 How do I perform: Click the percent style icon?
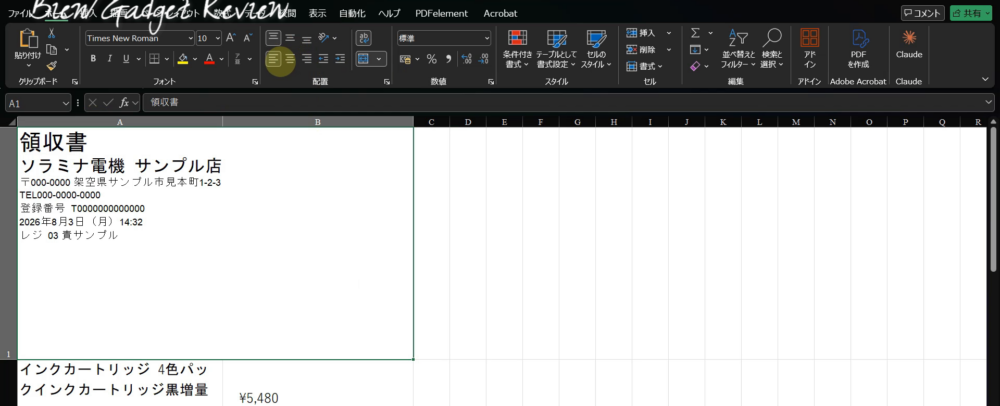tap(432, 59)
